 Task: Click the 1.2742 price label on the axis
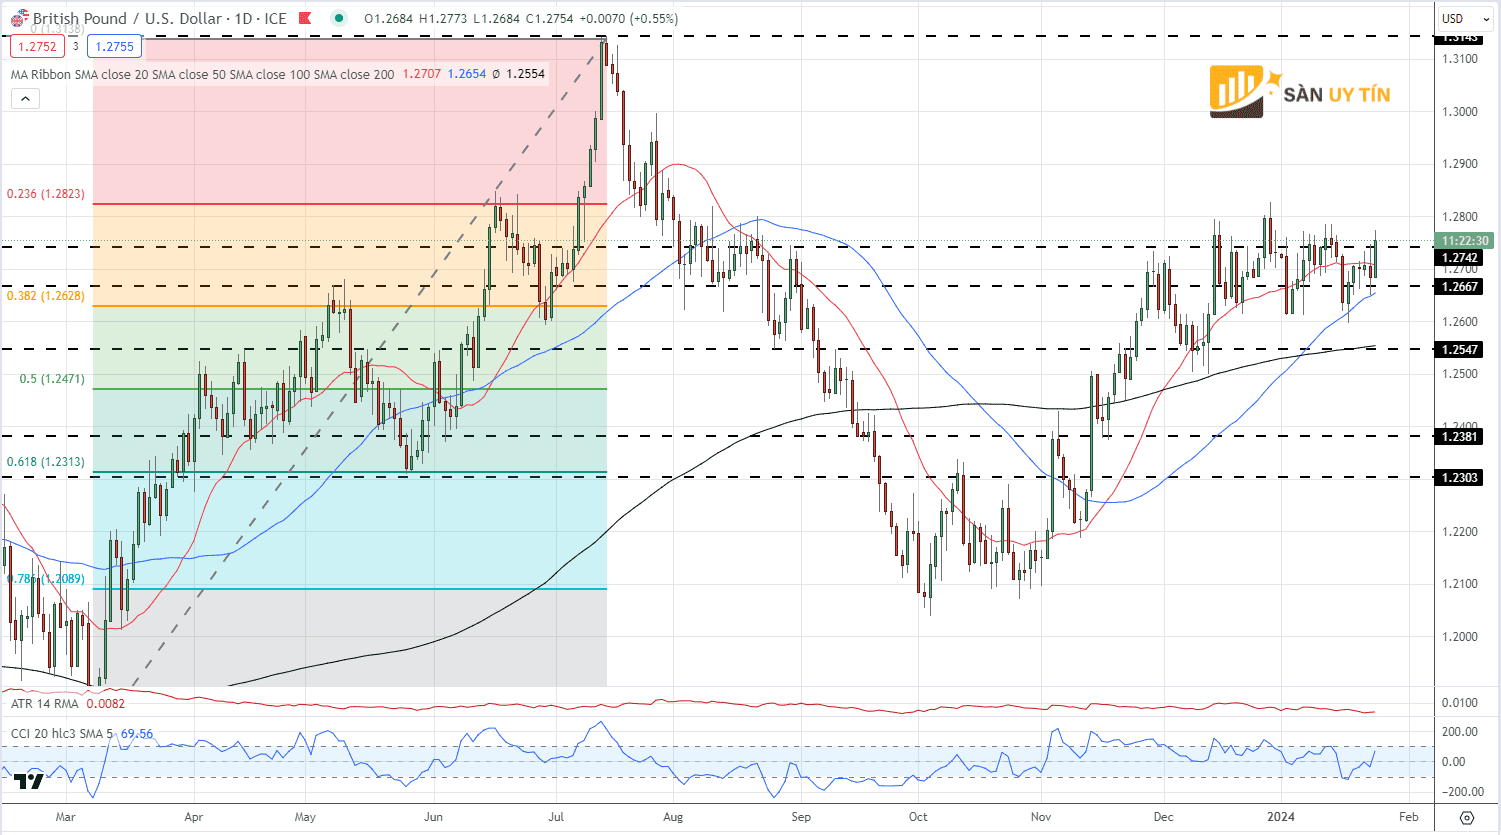pyautogui.click(x=1460, y=258)
